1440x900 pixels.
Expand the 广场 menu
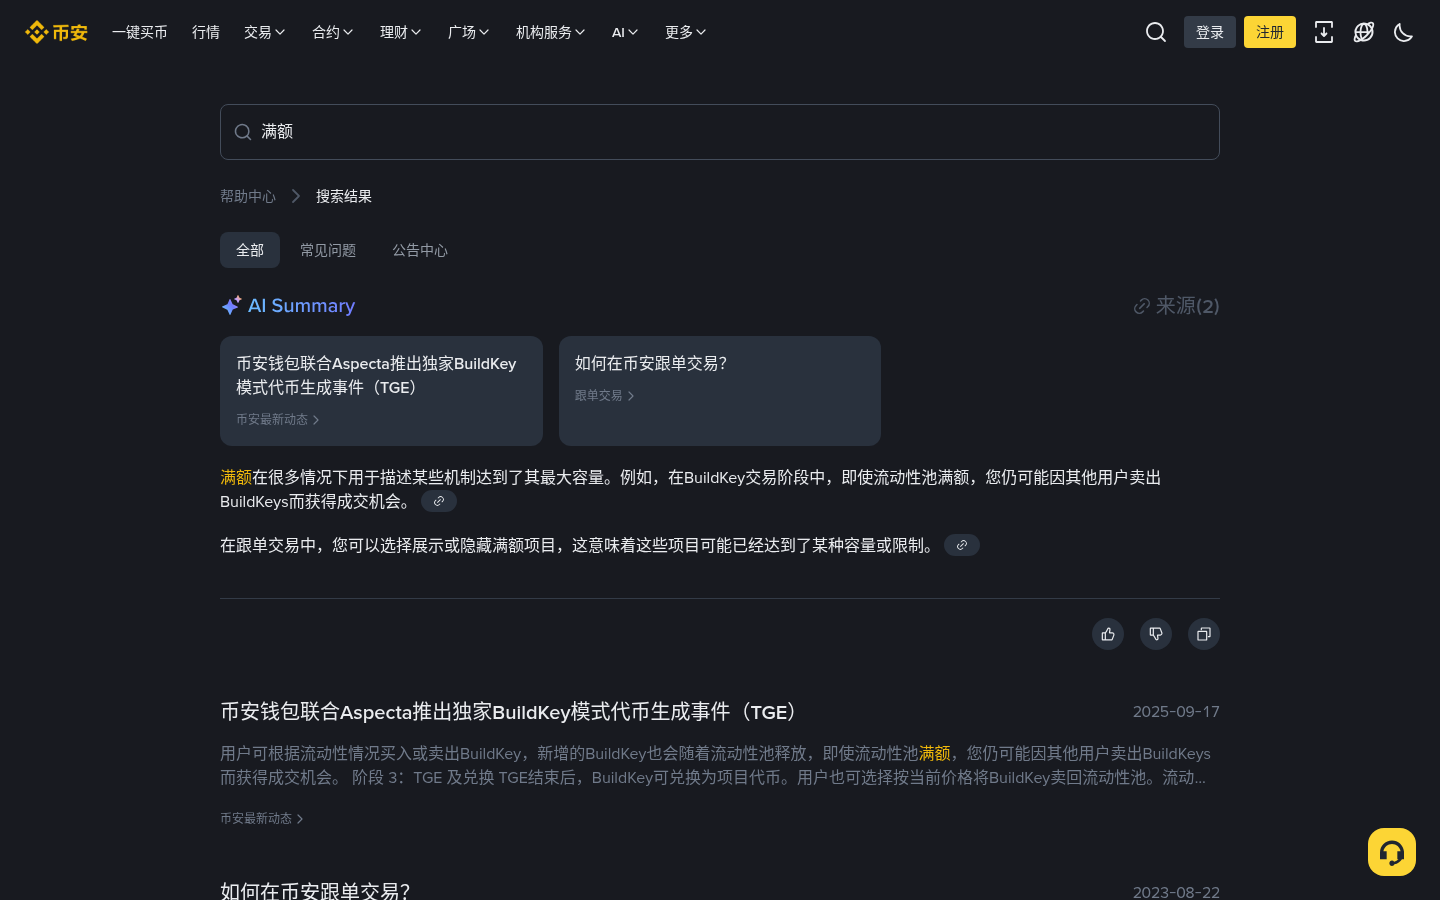click(x=469, y=32)
